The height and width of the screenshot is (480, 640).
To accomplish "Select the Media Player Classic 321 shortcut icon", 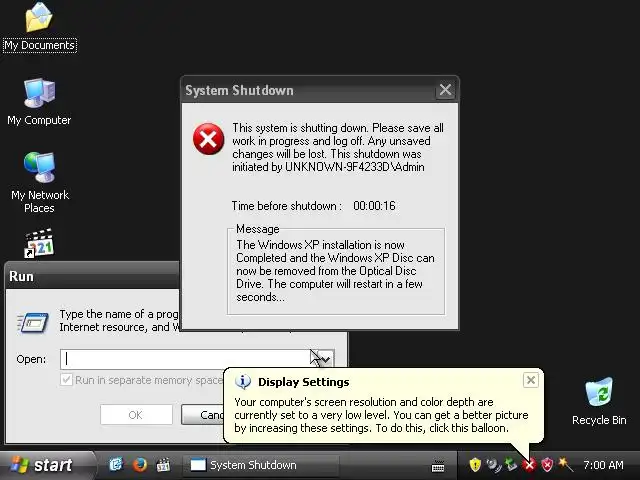I will (x=39, y=243).
